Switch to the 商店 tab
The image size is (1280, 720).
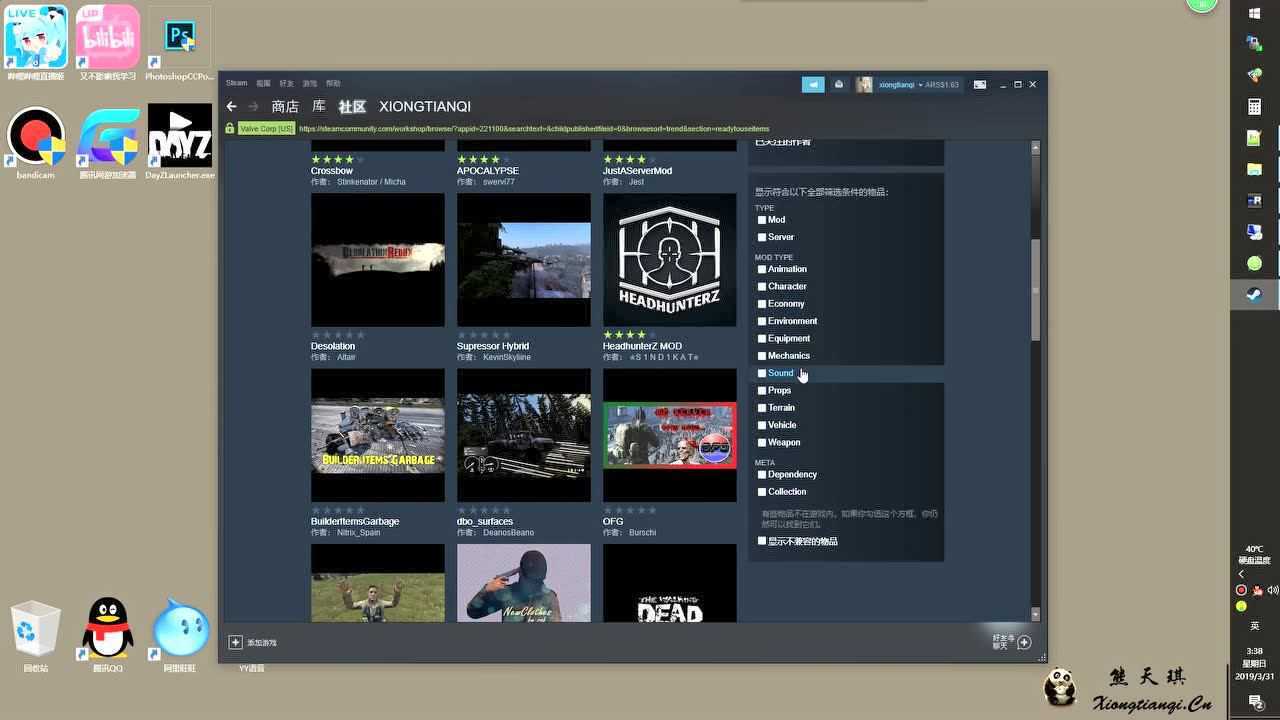tap(284, 106)
